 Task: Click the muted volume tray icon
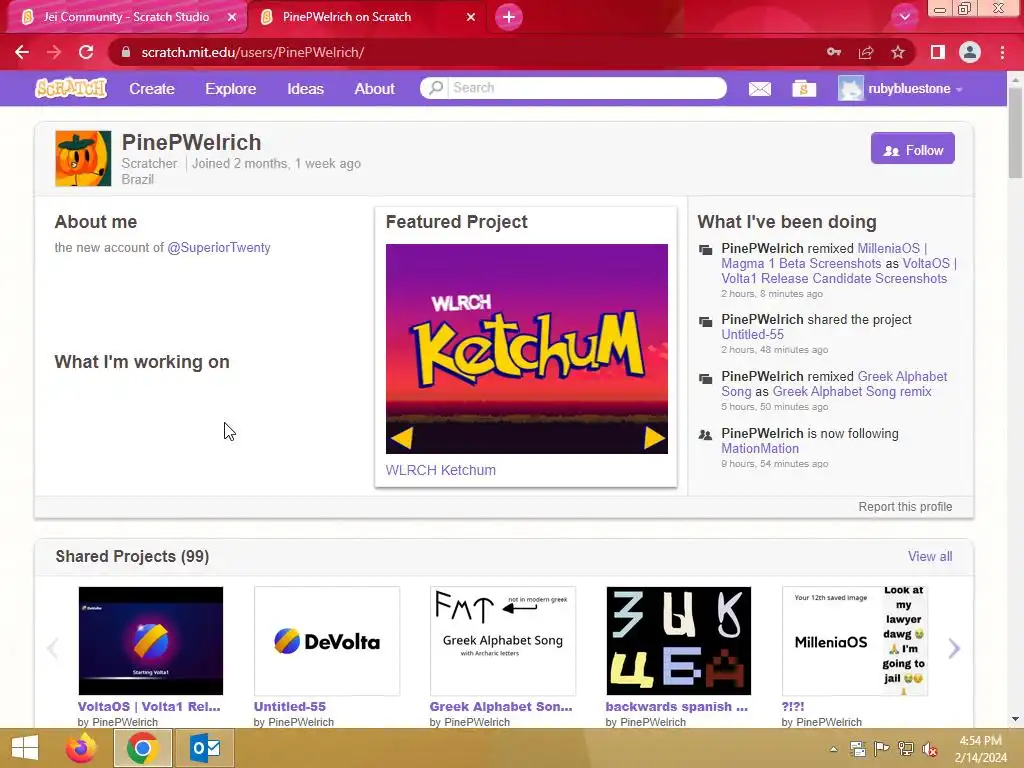click(x=930, y=749)
